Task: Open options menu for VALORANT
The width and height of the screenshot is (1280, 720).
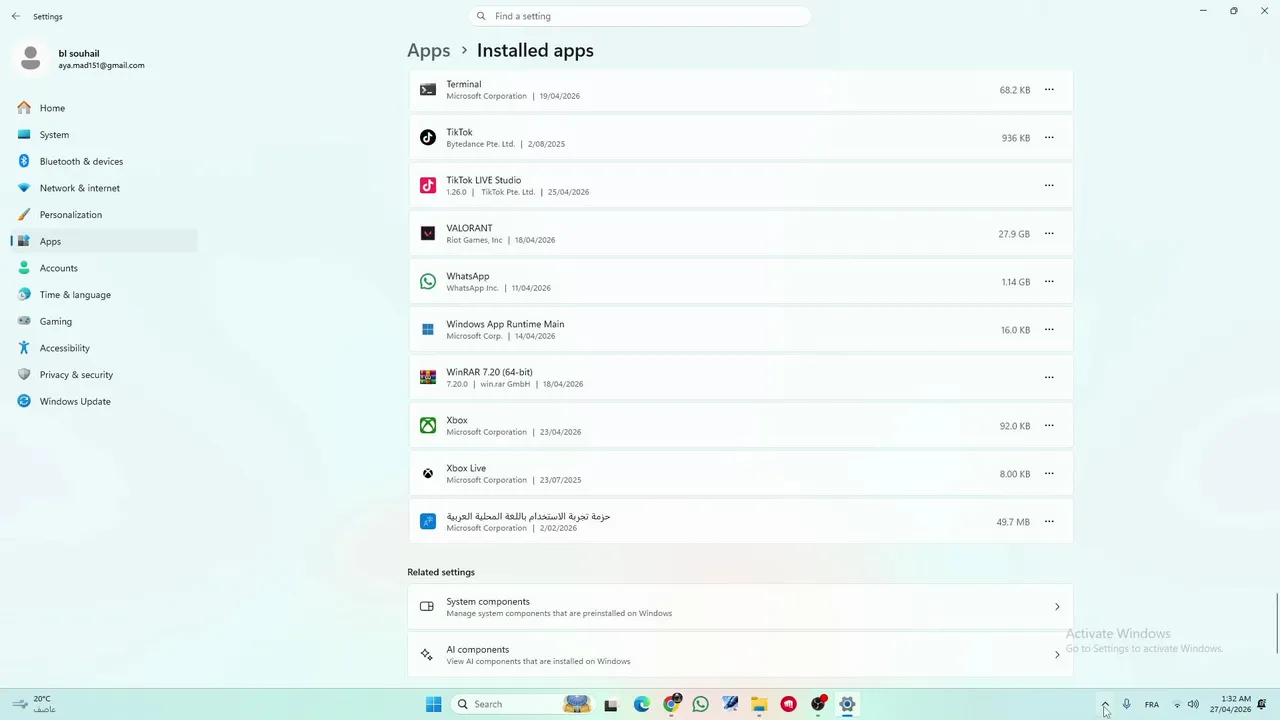Action: (x=1049, y=234)
